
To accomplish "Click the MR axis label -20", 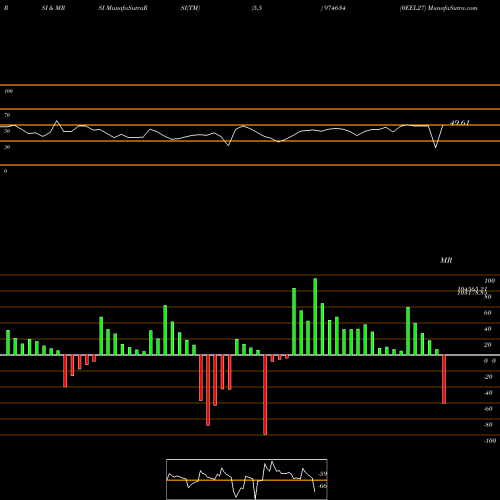I will coord(488,377).
